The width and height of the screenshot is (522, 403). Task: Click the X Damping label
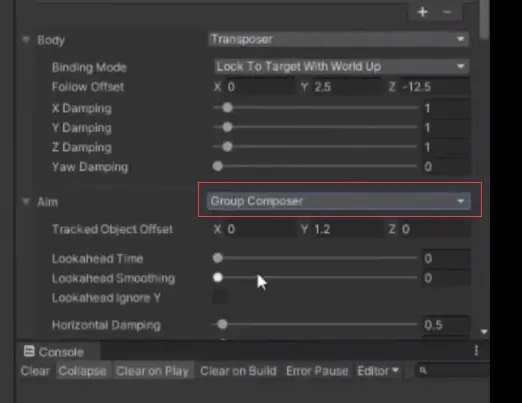(x=82, y=108)
